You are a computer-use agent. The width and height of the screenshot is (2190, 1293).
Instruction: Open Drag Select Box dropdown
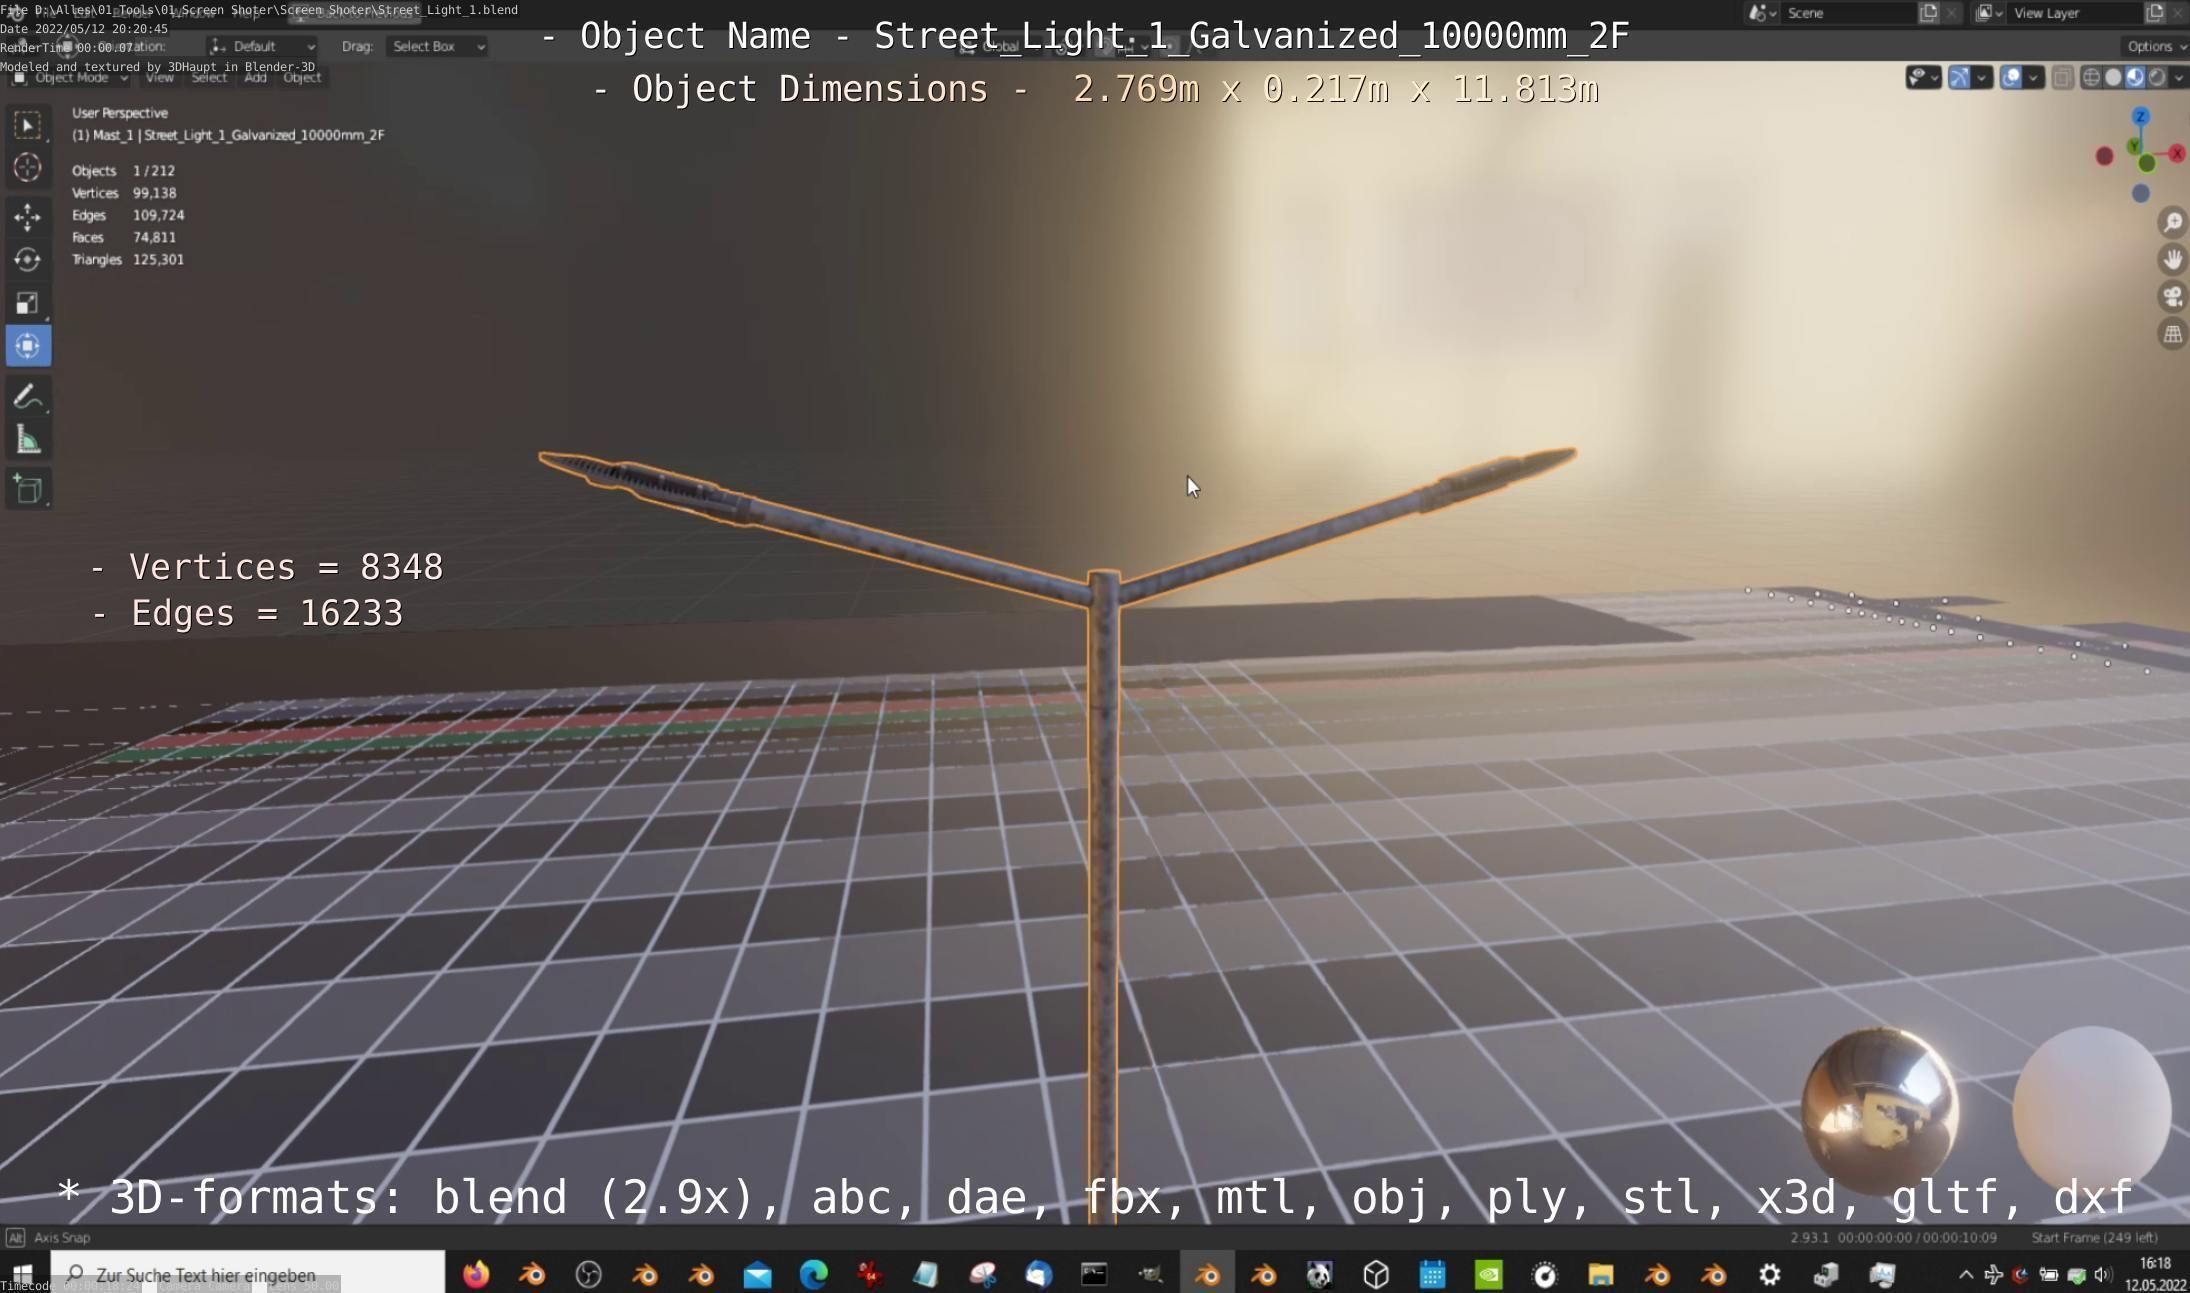click(x=437, y=46)
